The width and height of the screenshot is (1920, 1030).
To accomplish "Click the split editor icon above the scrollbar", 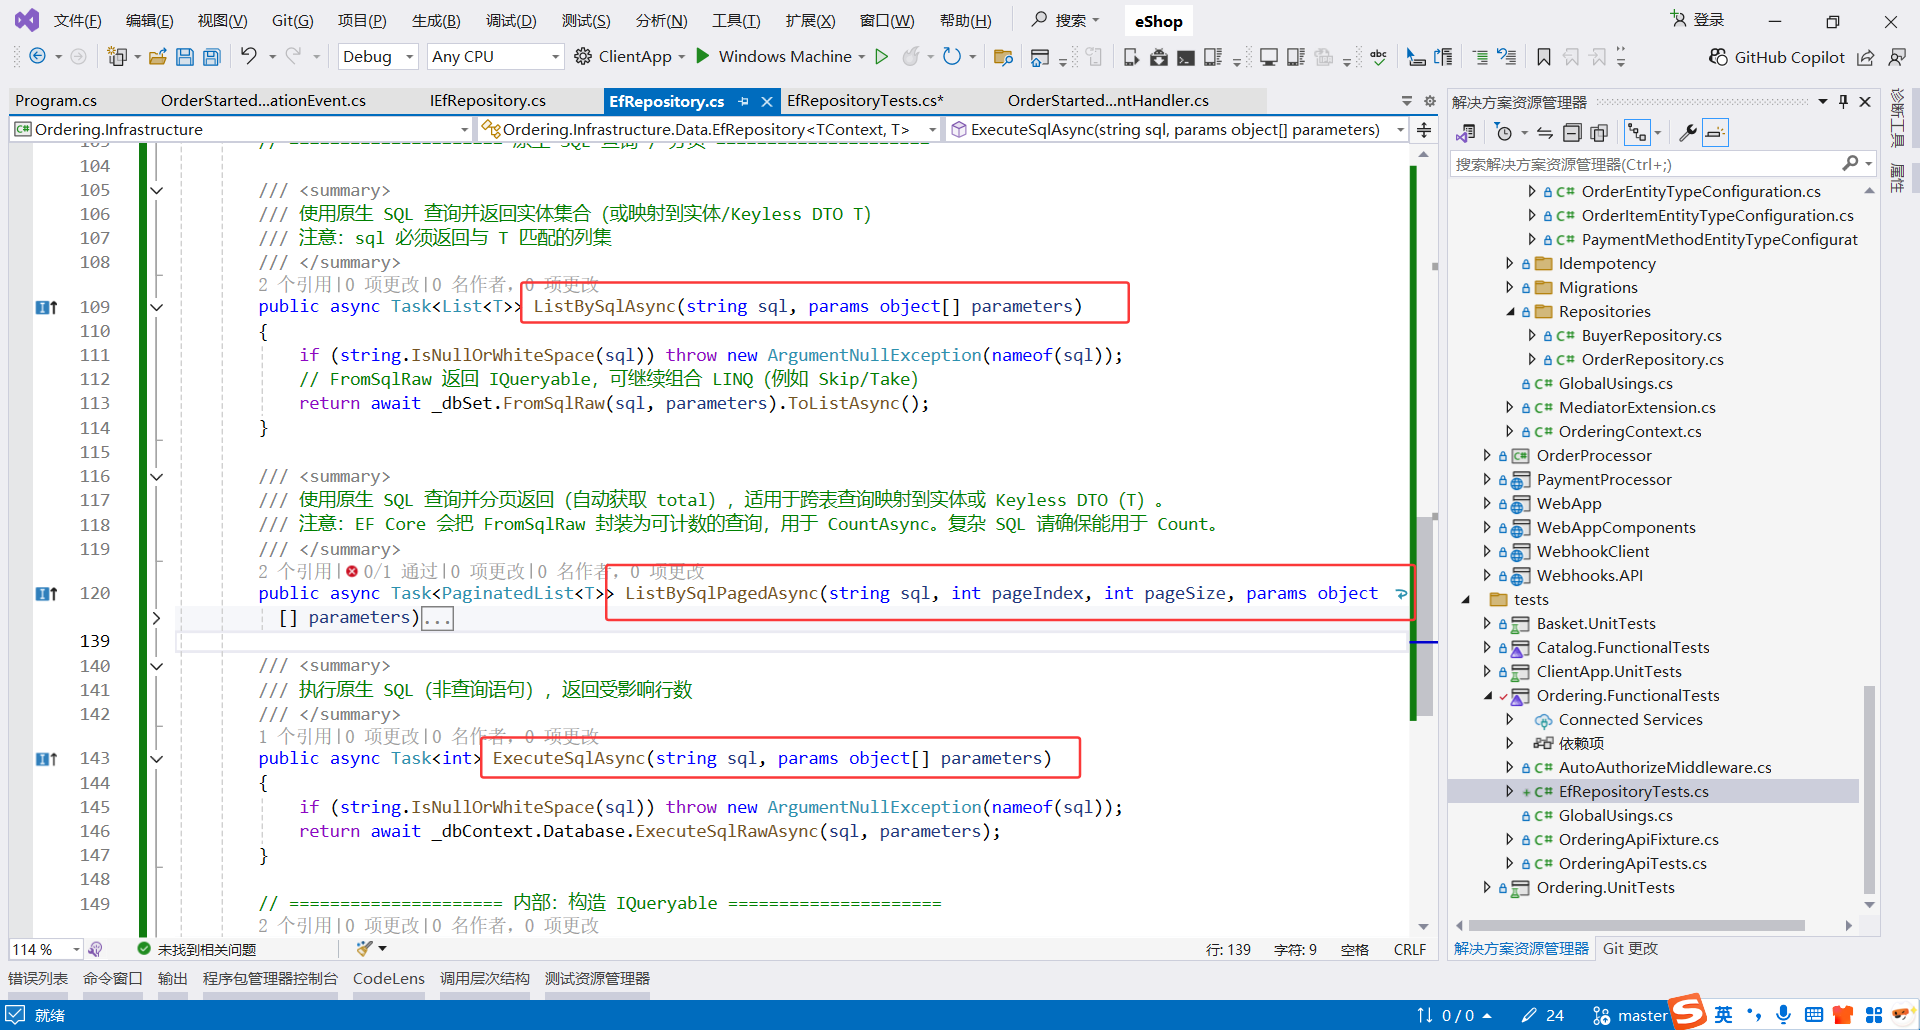I will pyautogui.click(x=1424, y=129).
